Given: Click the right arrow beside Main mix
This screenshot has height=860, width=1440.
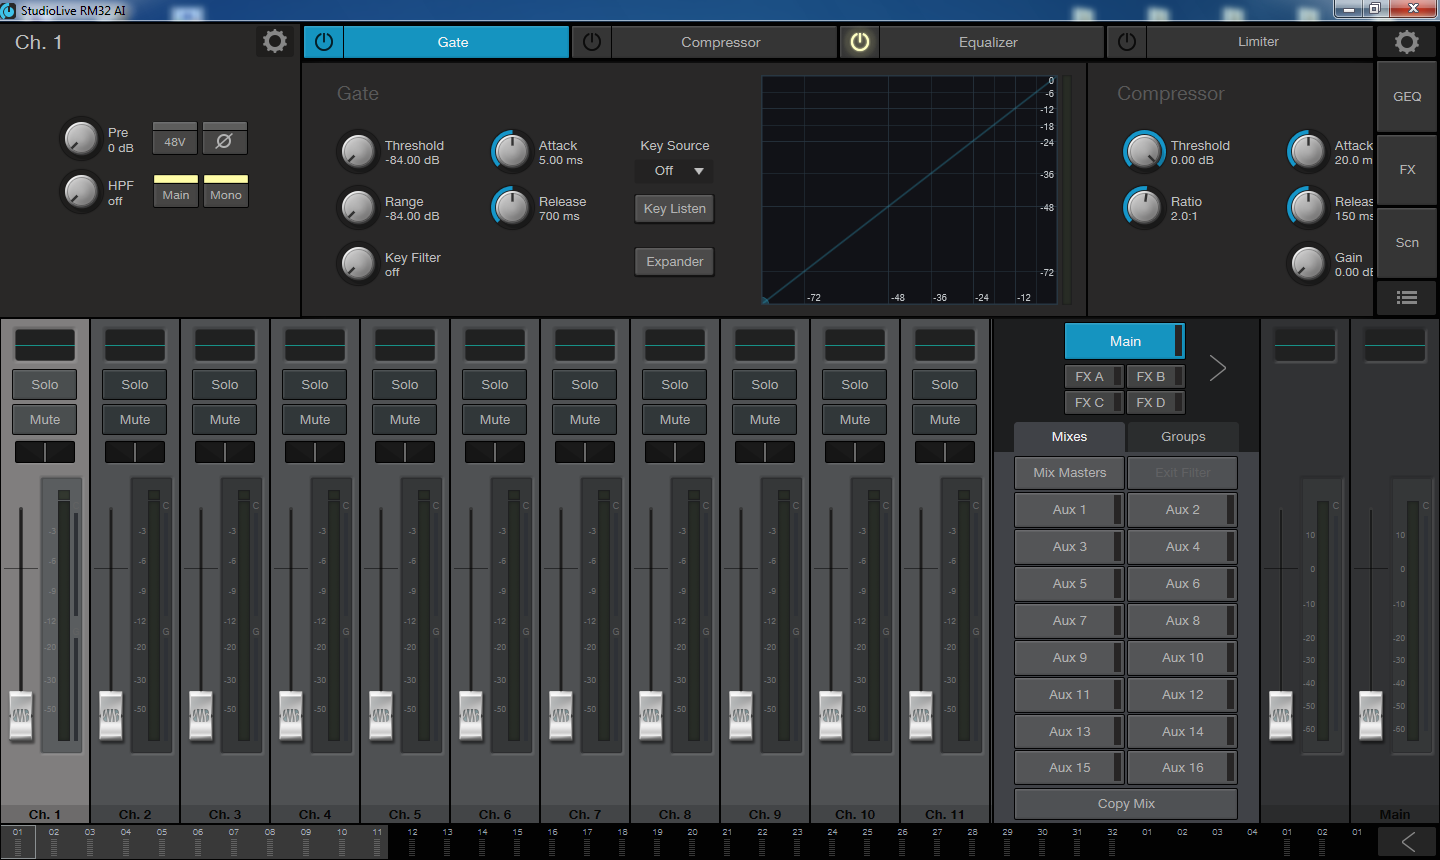Looking at the screenshot, I should click(1217, 368).
